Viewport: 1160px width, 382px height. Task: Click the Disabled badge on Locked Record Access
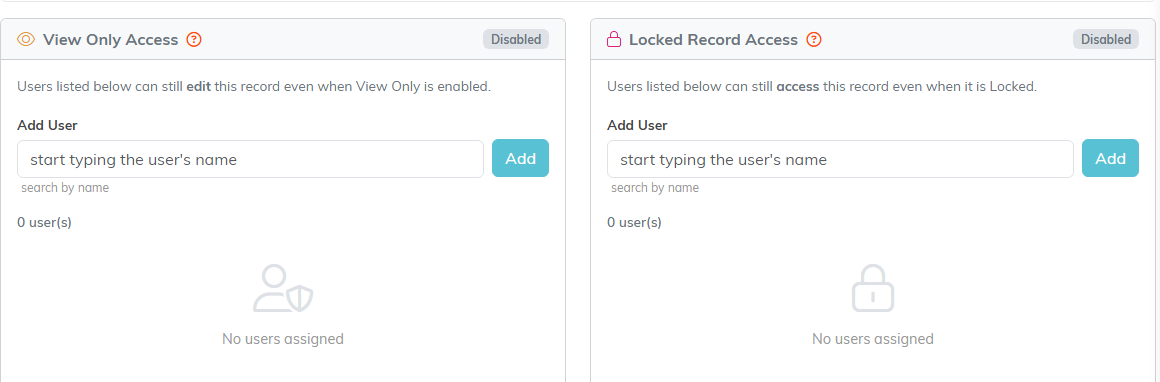tap(1106, 39)
